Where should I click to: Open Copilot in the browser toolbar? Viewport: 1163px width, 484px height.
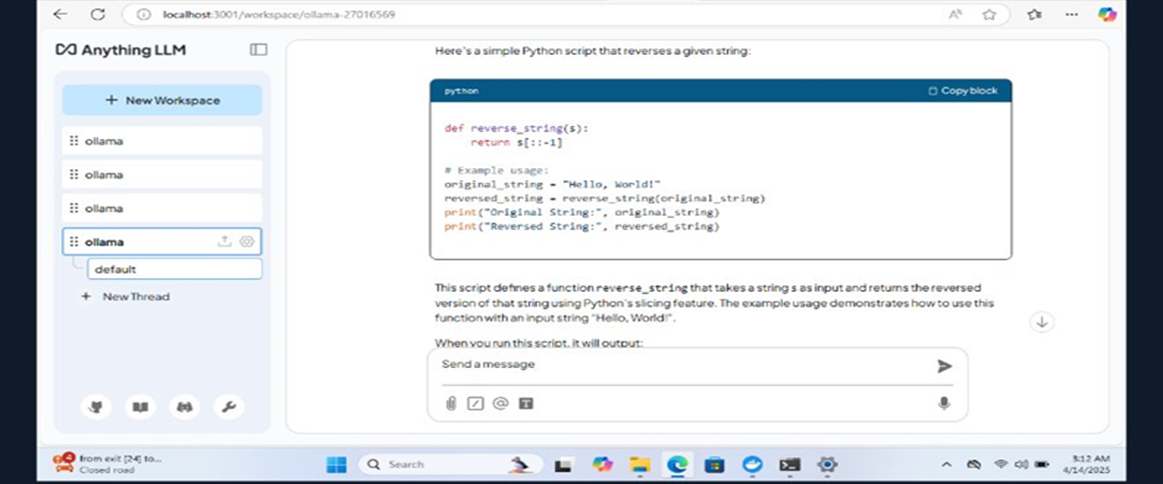pos(1107,14)
